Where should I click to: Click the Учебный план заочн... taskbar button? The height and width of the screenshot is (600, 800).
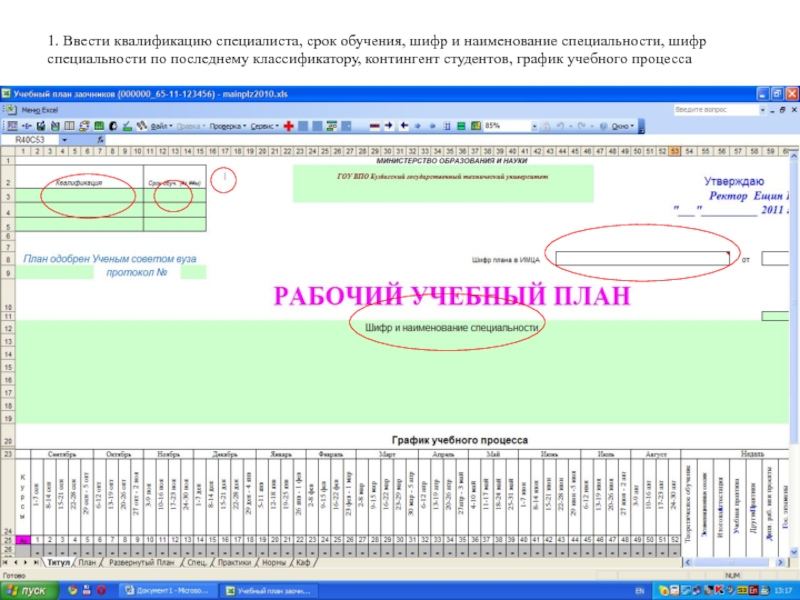point(269,591)
